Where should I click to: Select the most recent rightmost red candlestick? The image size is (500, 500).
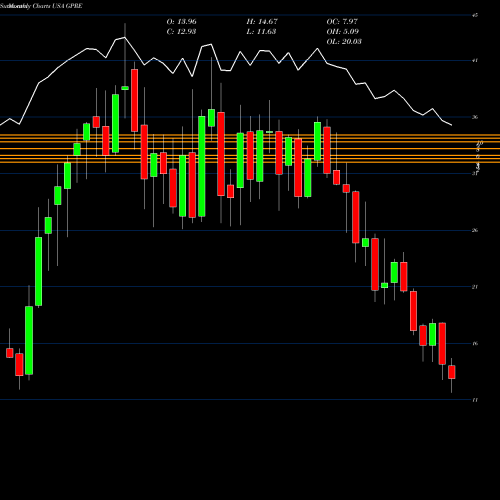pos(452,372)
